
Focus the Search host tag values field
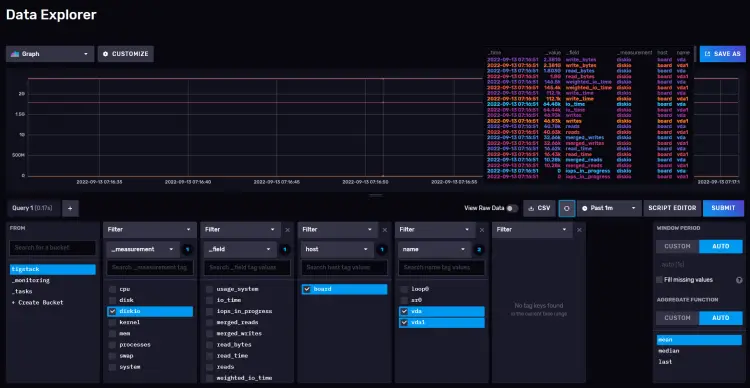tap(344, 267)
